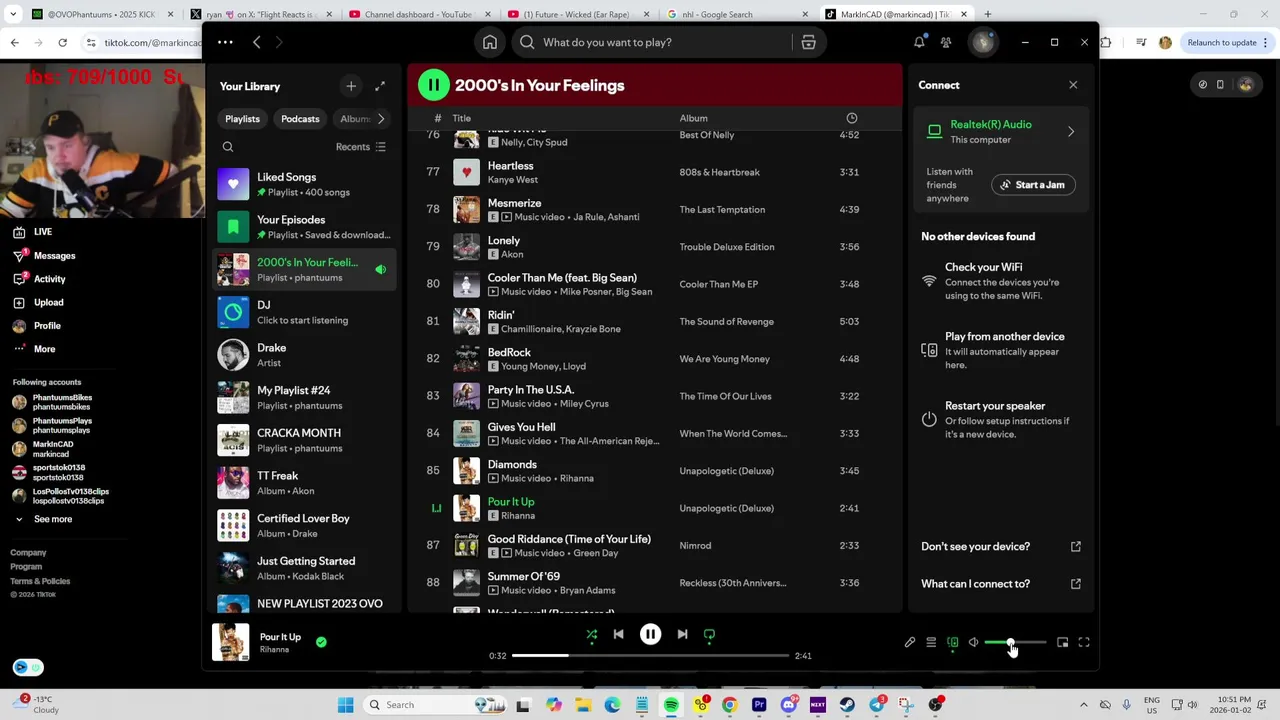Mute Spotify volume speaker icon
This screenshot has height=720, width=1280.
pos(973,642)
